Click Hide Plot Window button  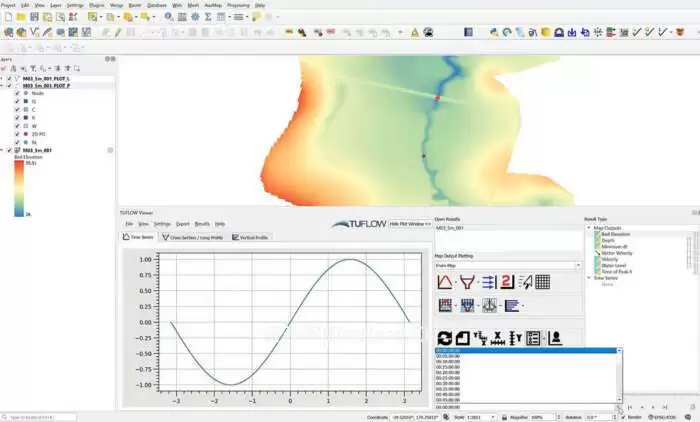[410, 224]
